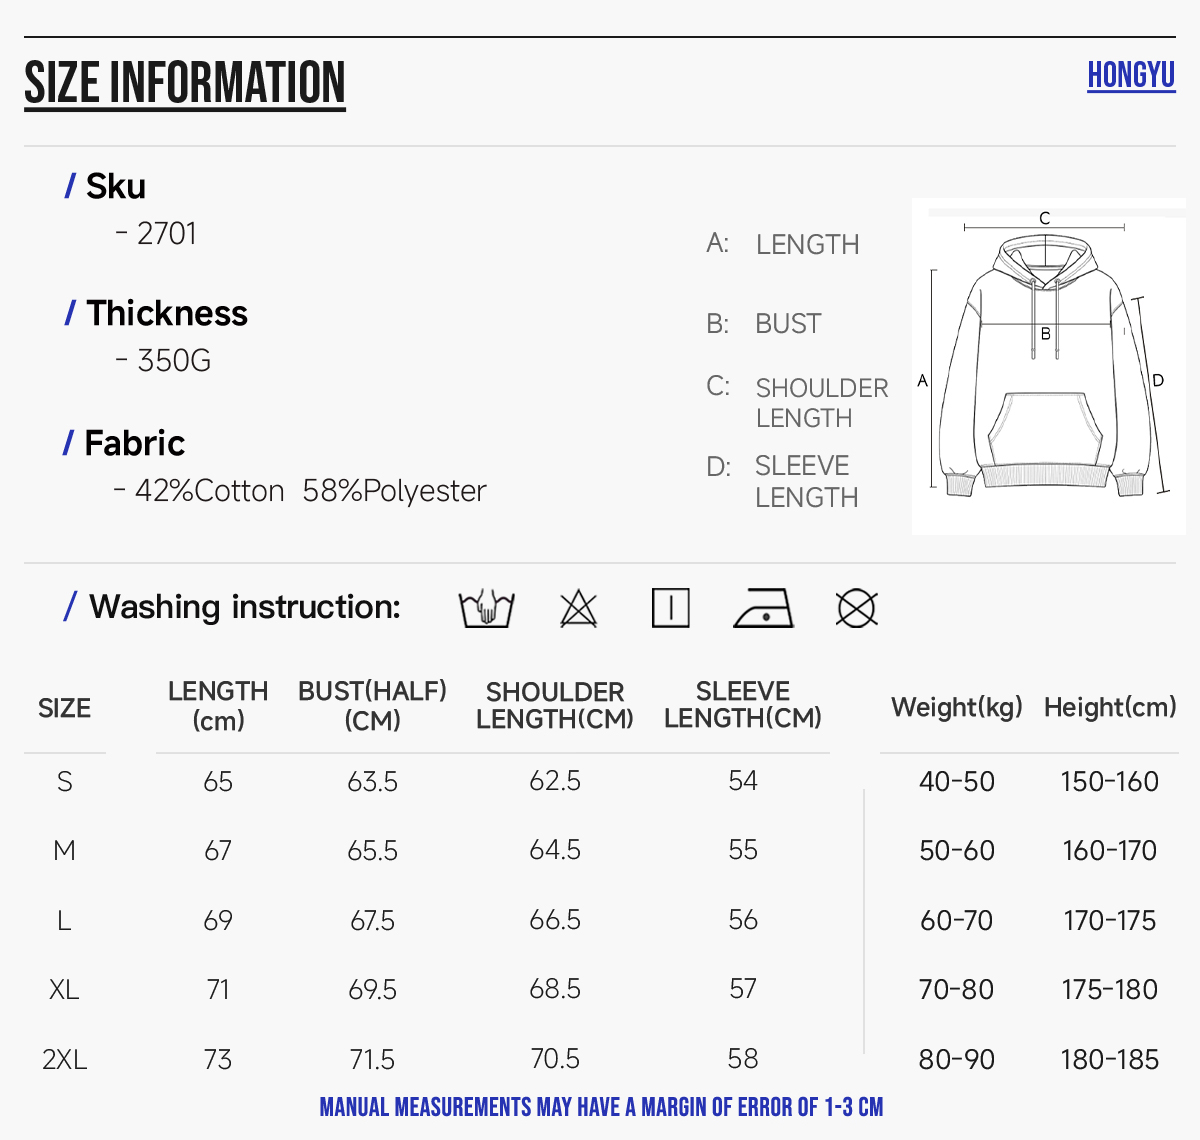This screenshot has width=1200, height=1140.
Task: Click the hand wash symbol icon
Action: (x=487, y=608)
